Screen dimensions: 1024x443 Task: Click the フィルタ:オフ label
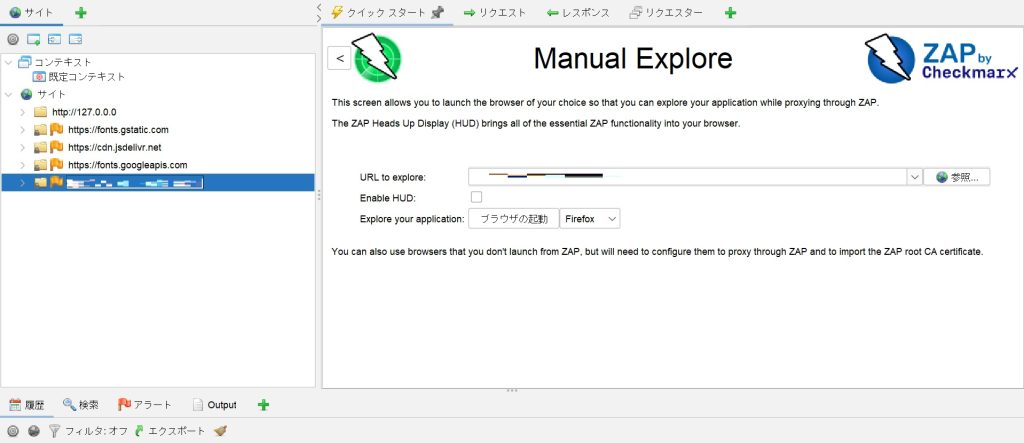click(96, 431)
